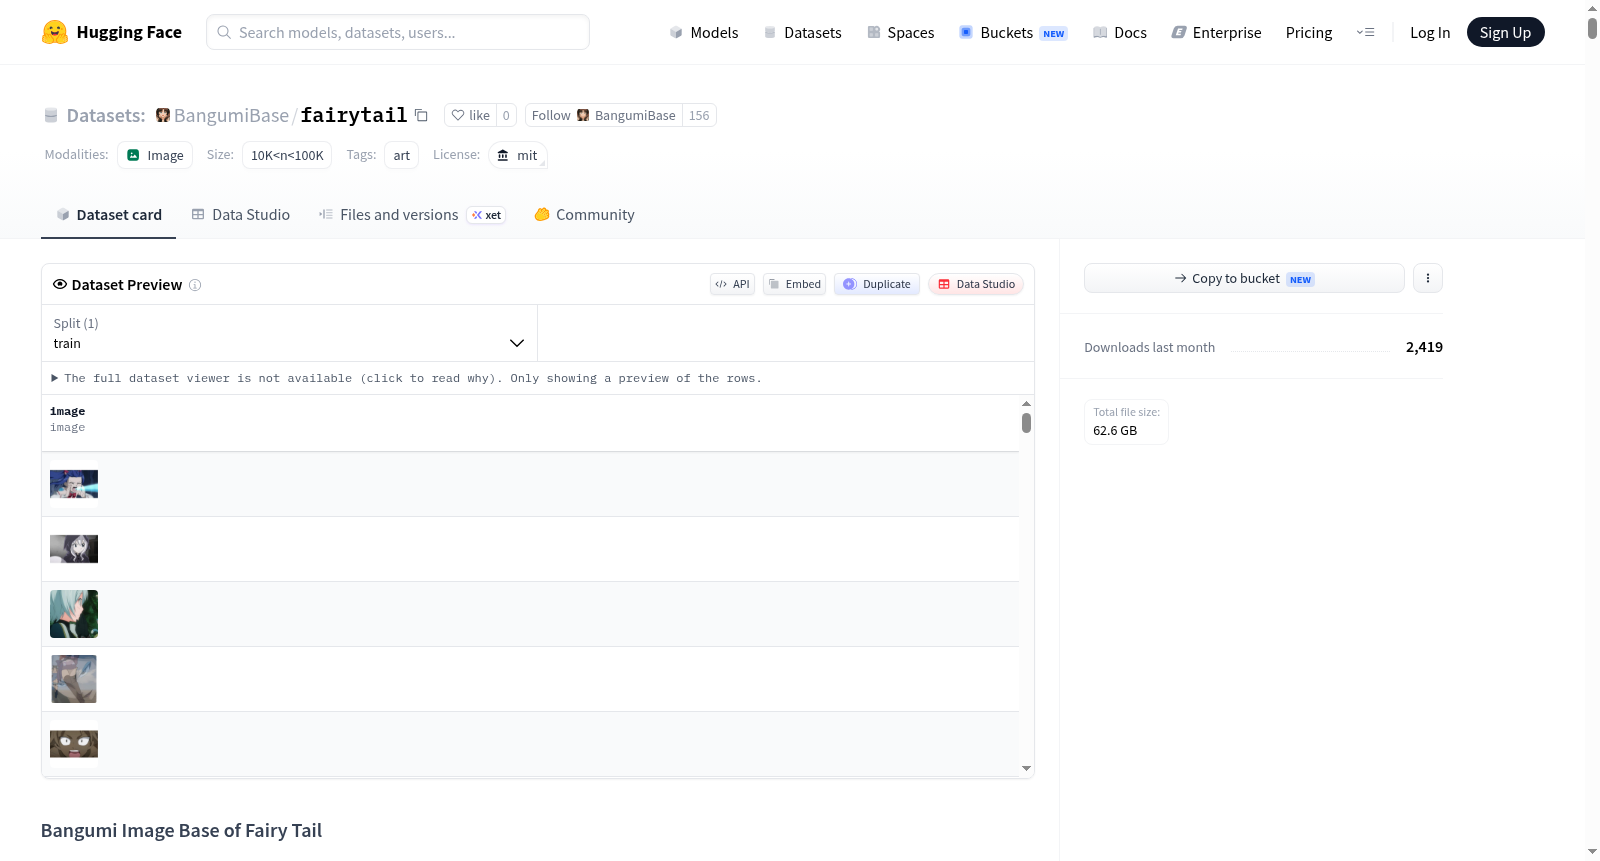The width and height of the screenshot is (1600, 861).
Task: Open the Community tab
Action: (584, 215)
